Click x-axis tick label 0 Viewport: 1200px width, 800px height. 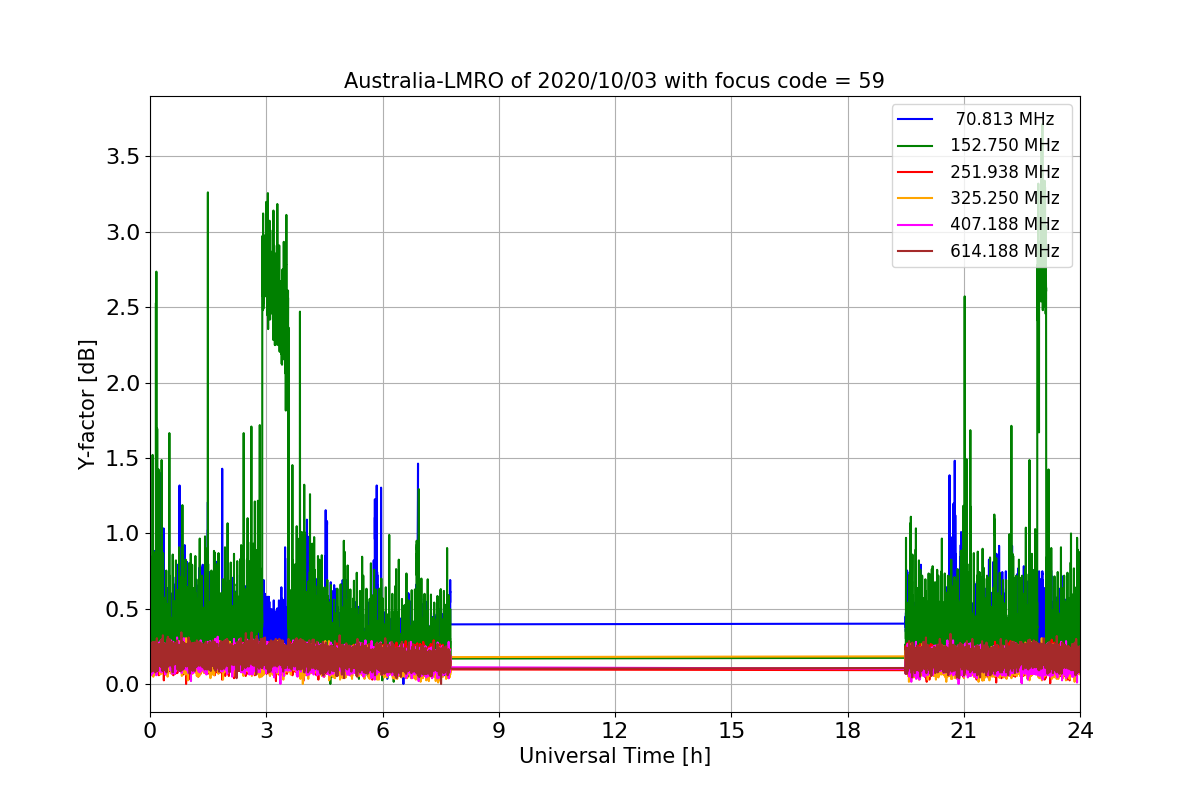[150, 731]
